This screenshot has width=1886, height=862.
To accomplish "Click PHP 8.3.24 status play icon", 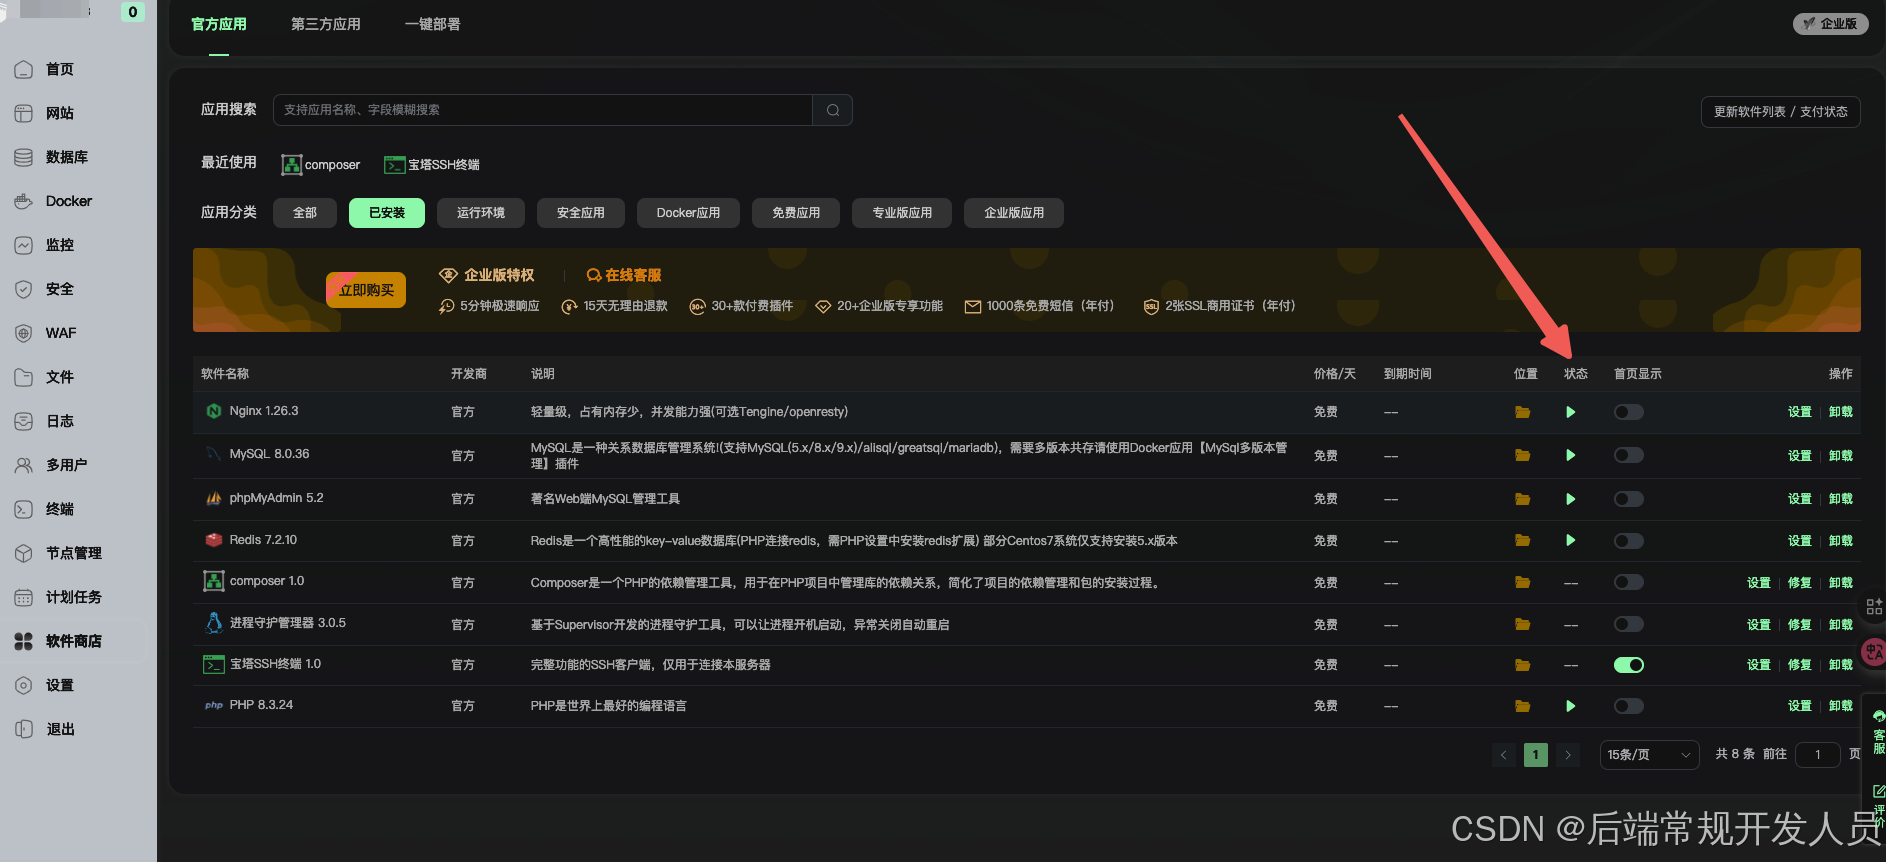I will pyautogui.click(x=1571, y=706).
